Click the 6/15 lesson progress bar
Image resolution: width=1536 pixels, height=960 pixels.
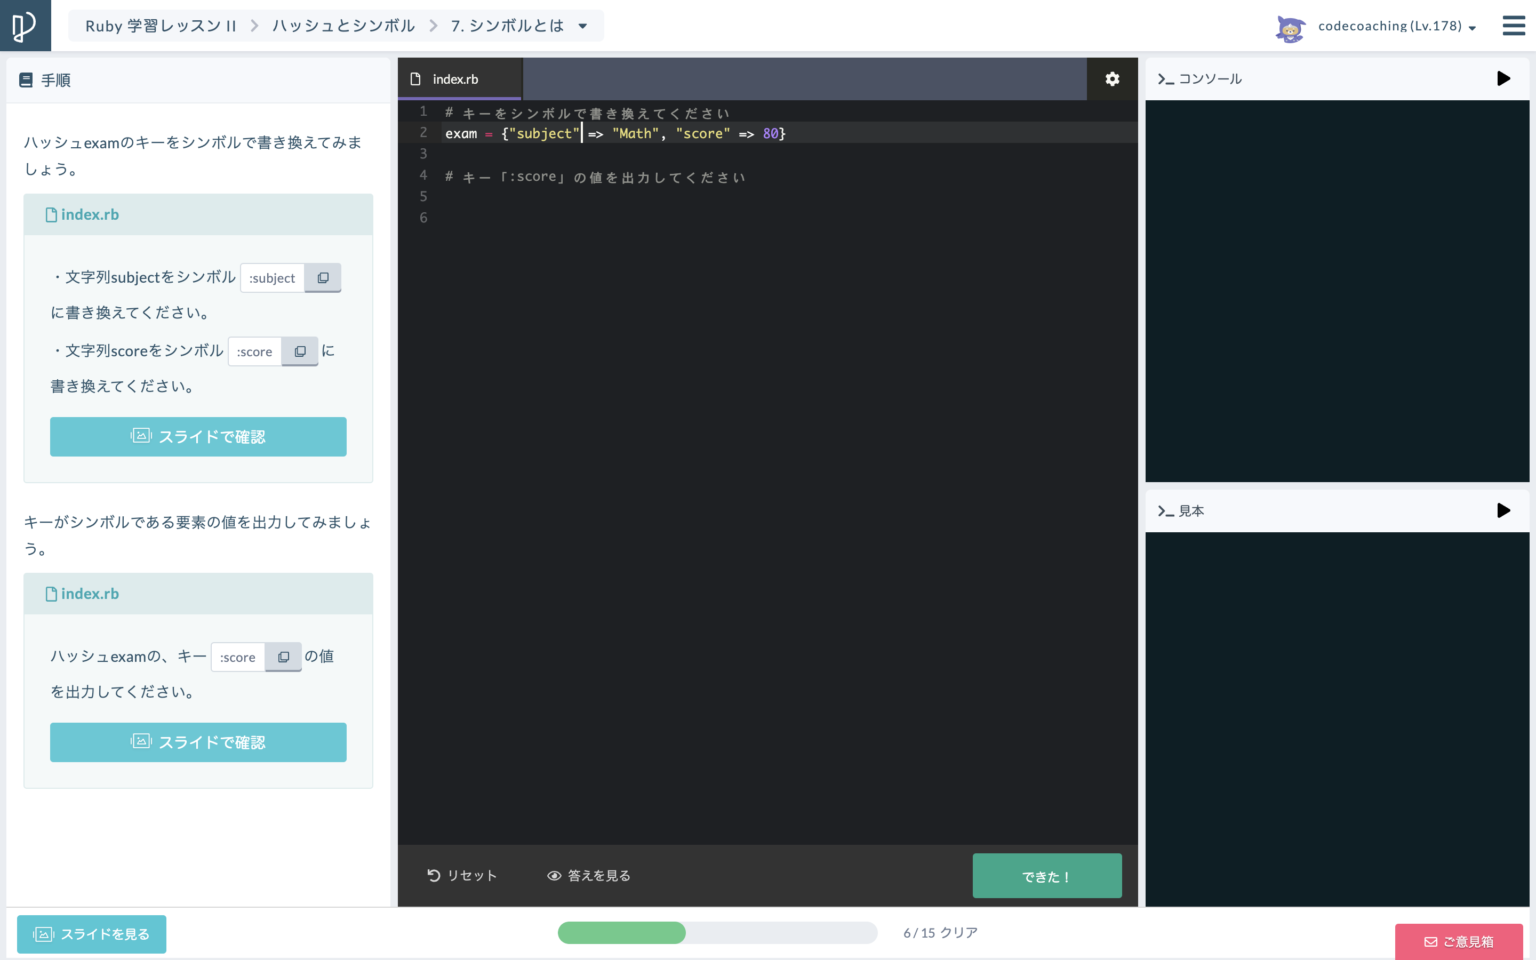click(717, 932)
